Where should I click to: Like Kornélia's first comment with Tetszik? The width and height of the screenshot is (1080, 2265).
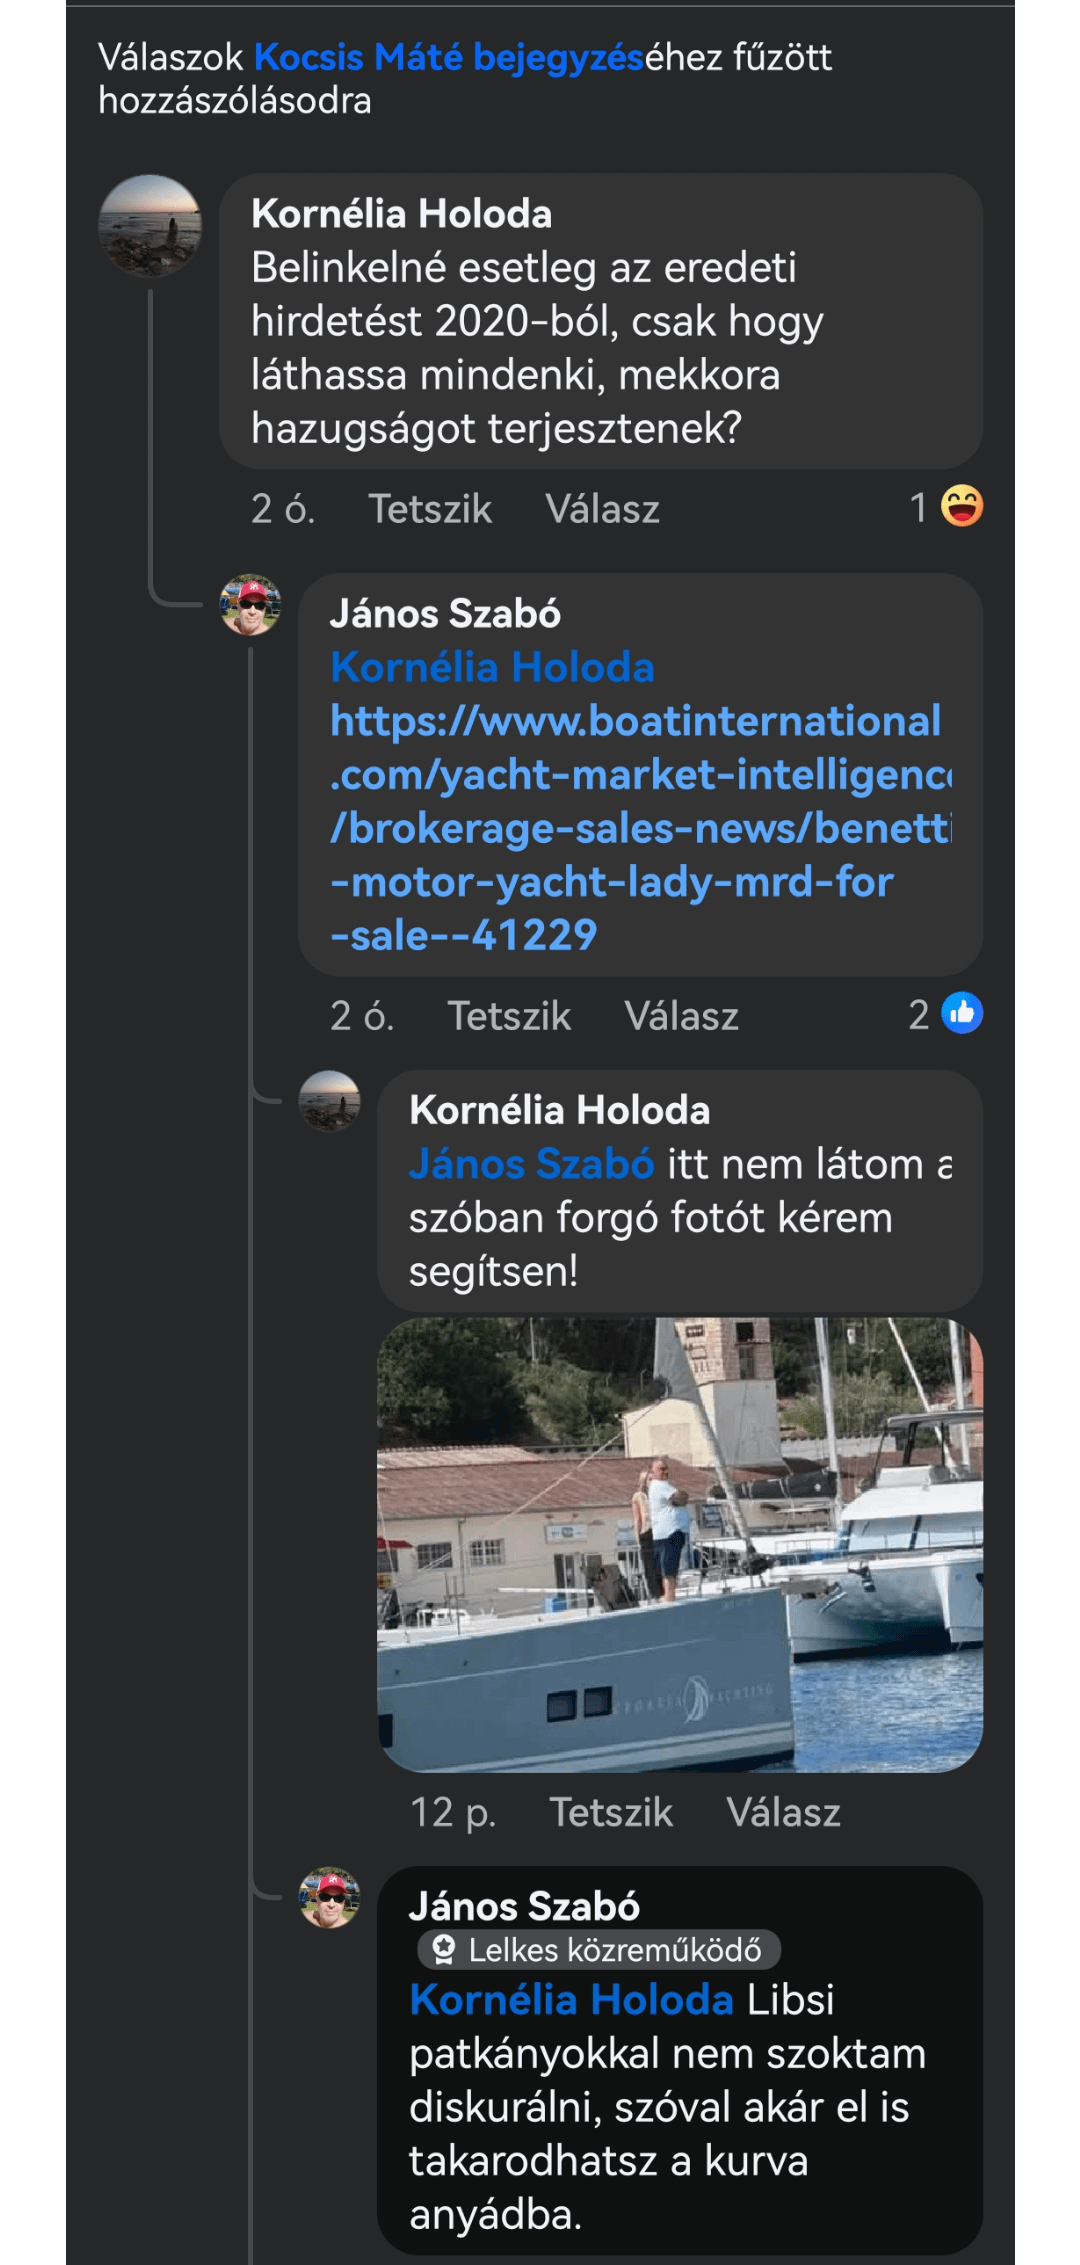pos(430,509)
